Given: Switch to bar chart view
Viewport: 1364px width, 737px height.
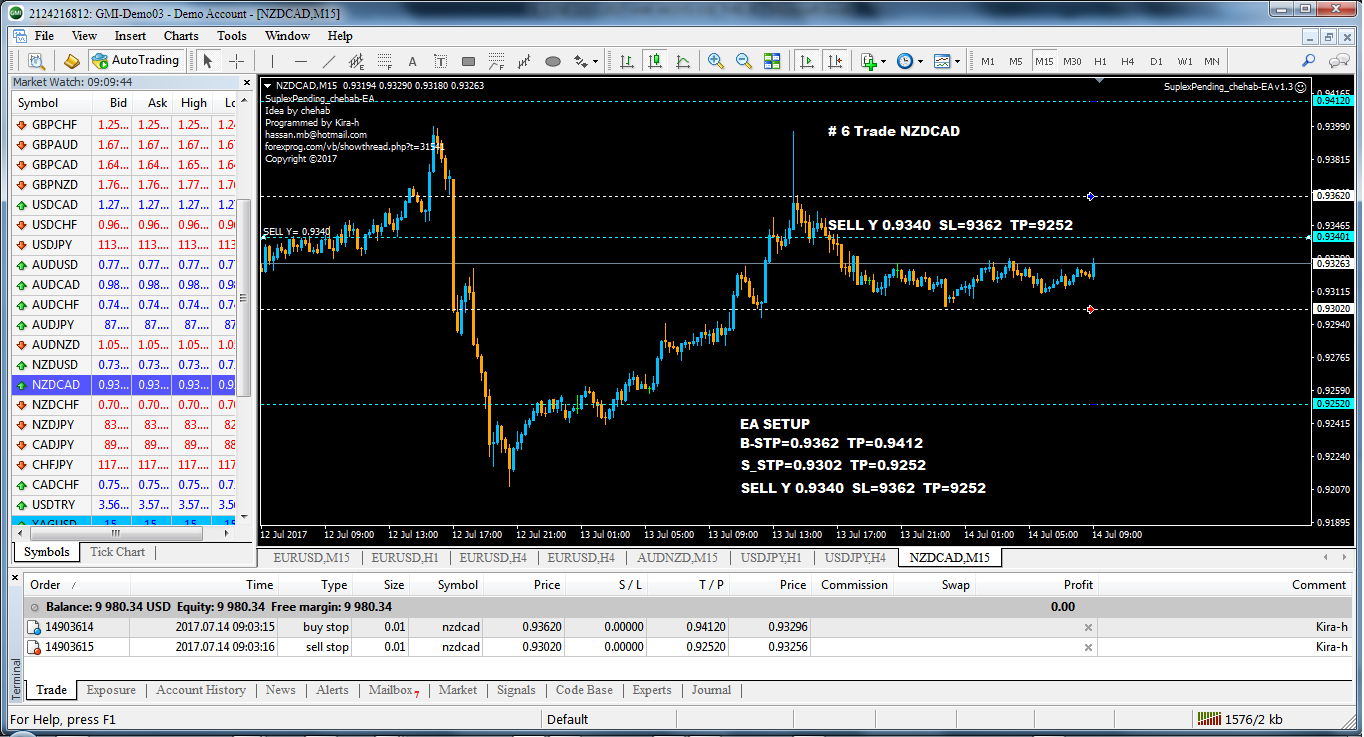Looking at the screenshot, I should 627,61.
